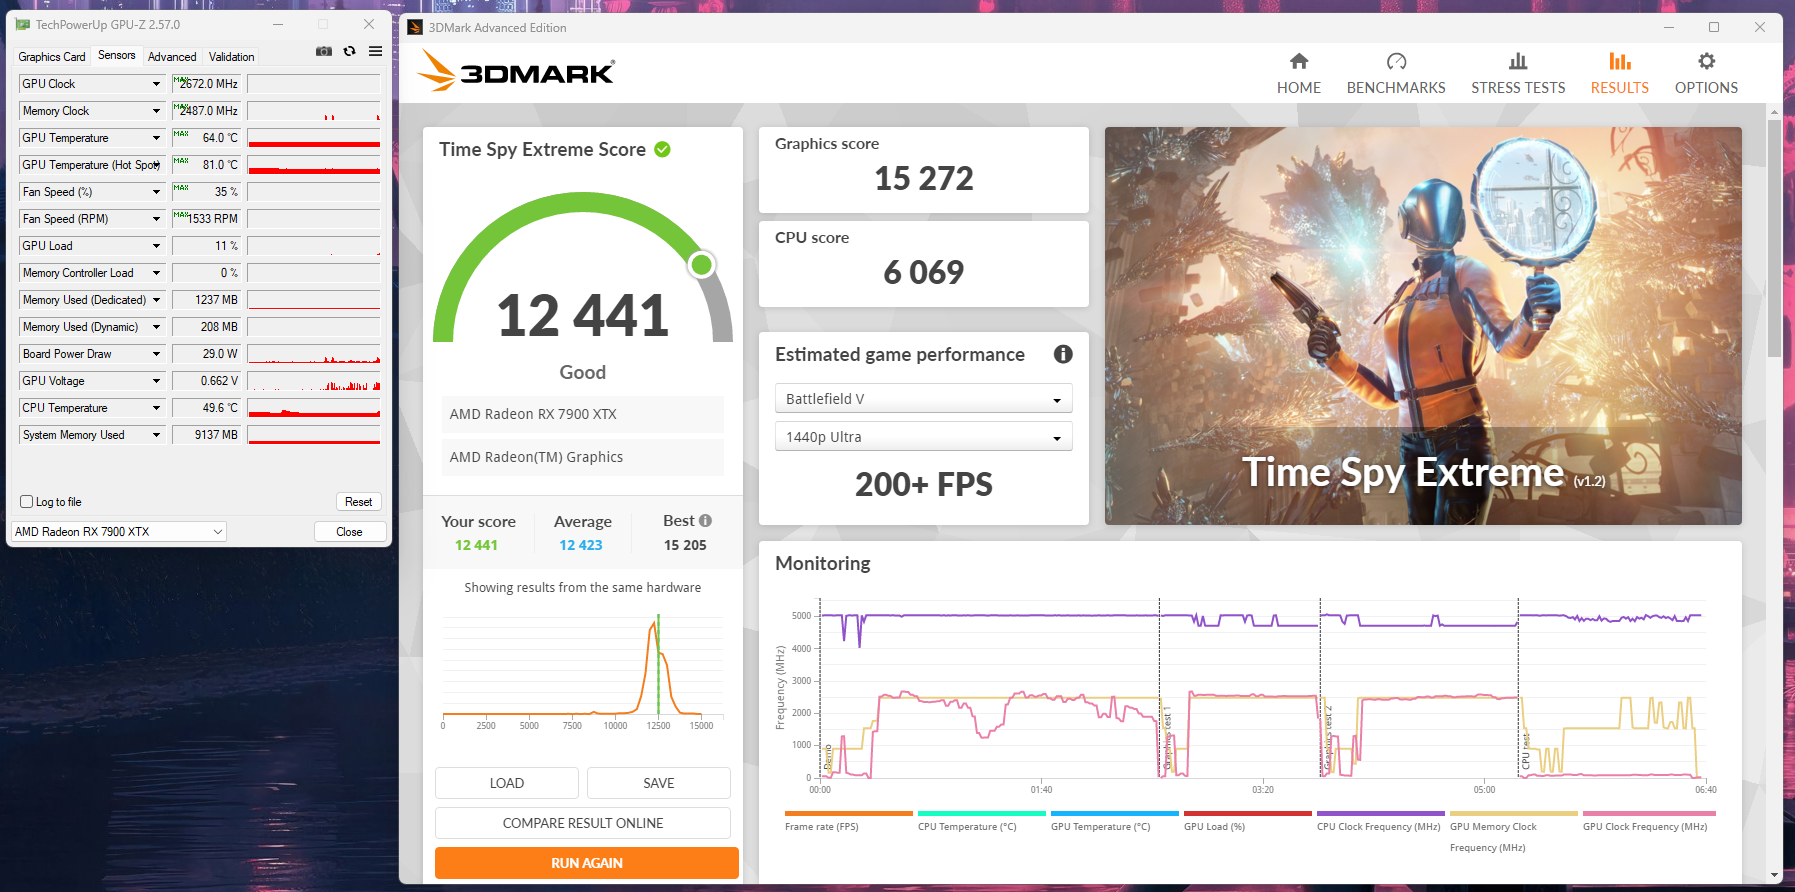Click the 3DMark vertical scrollbar thumb
The width and height of the screenshot is (1795, 892).
coord(1774,238)
